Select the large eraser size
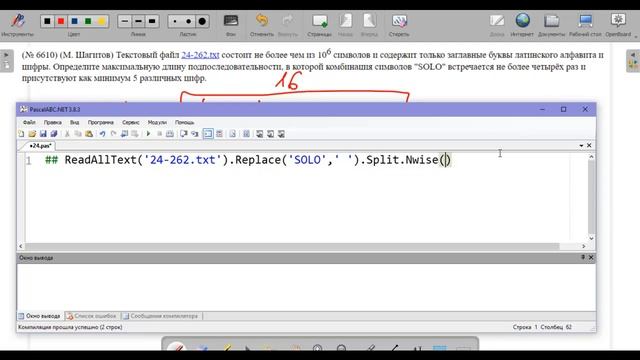This screenshot has height=360, width=640. 202,21
